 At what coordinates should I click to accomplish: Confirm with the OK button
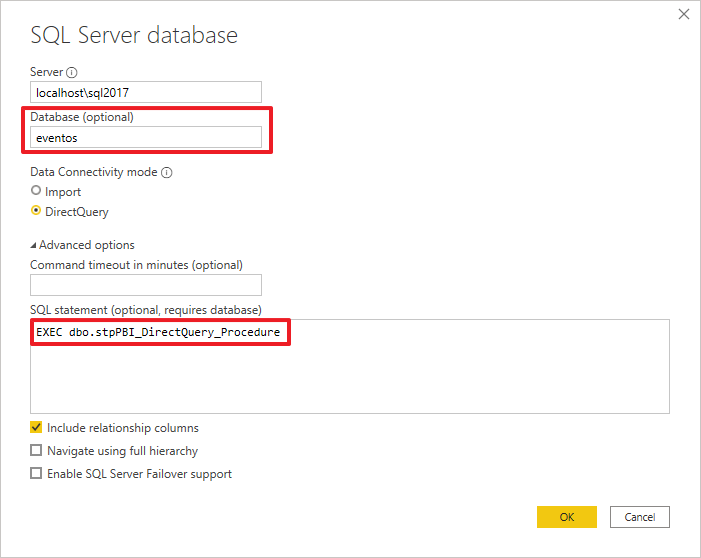click(x=566, y=517)
